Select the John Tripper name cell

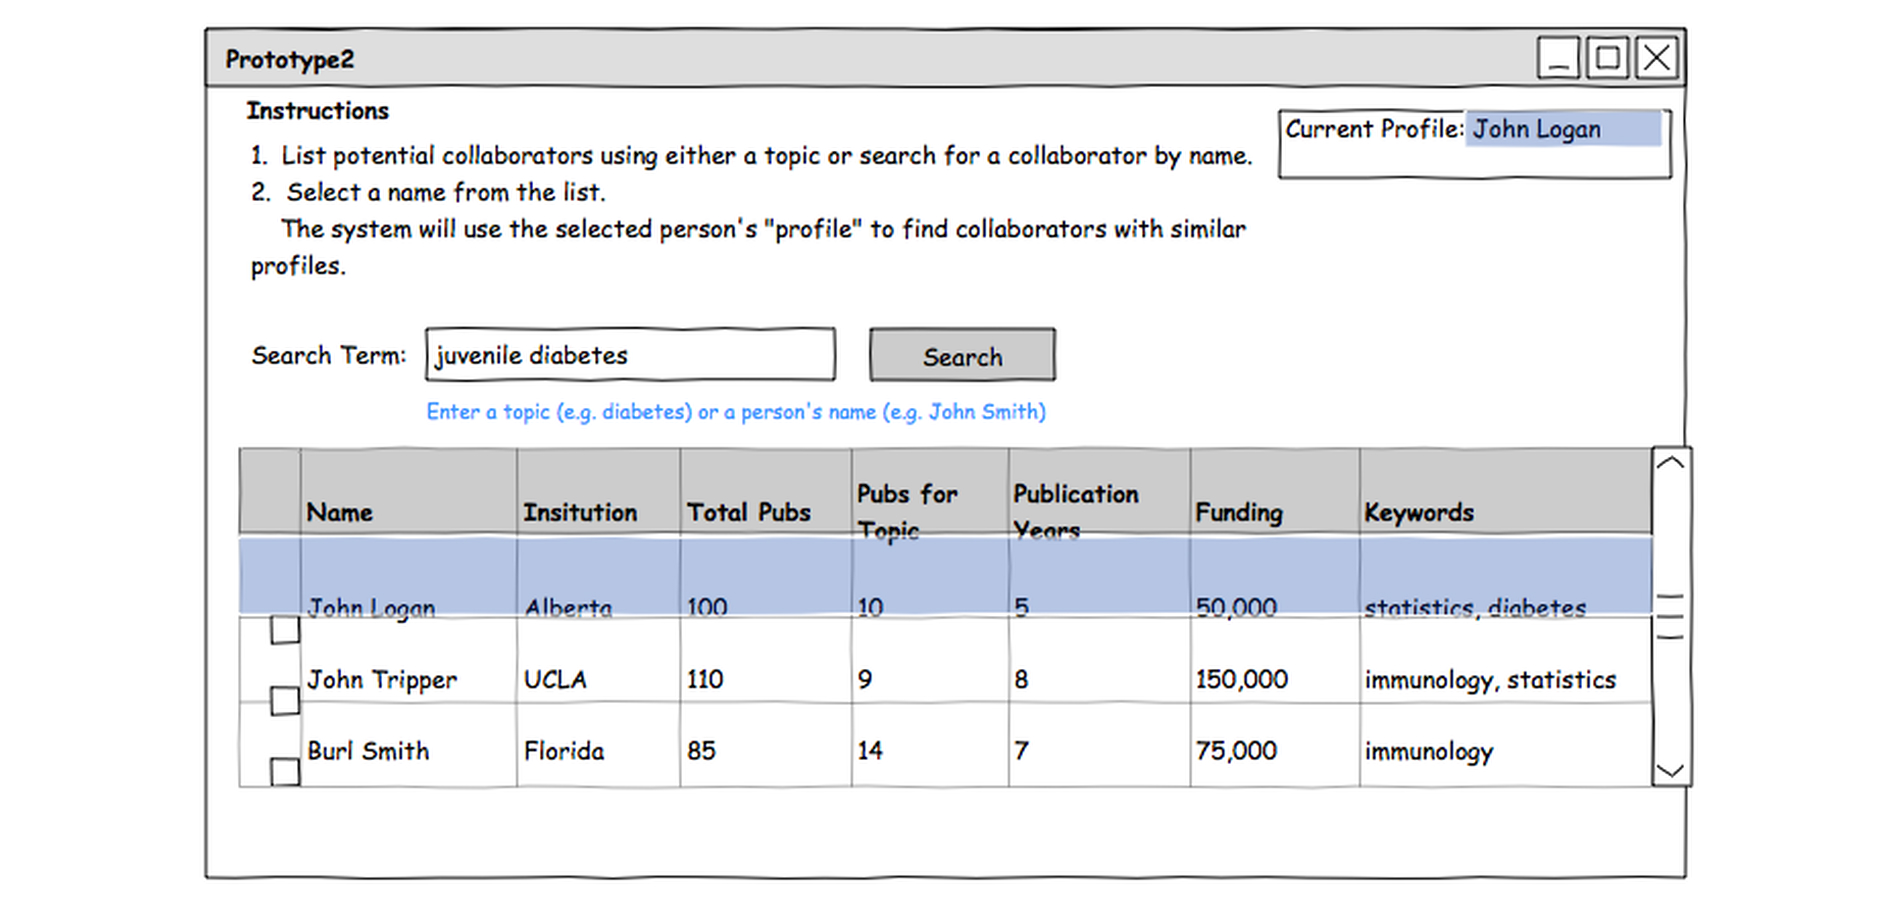382,680
